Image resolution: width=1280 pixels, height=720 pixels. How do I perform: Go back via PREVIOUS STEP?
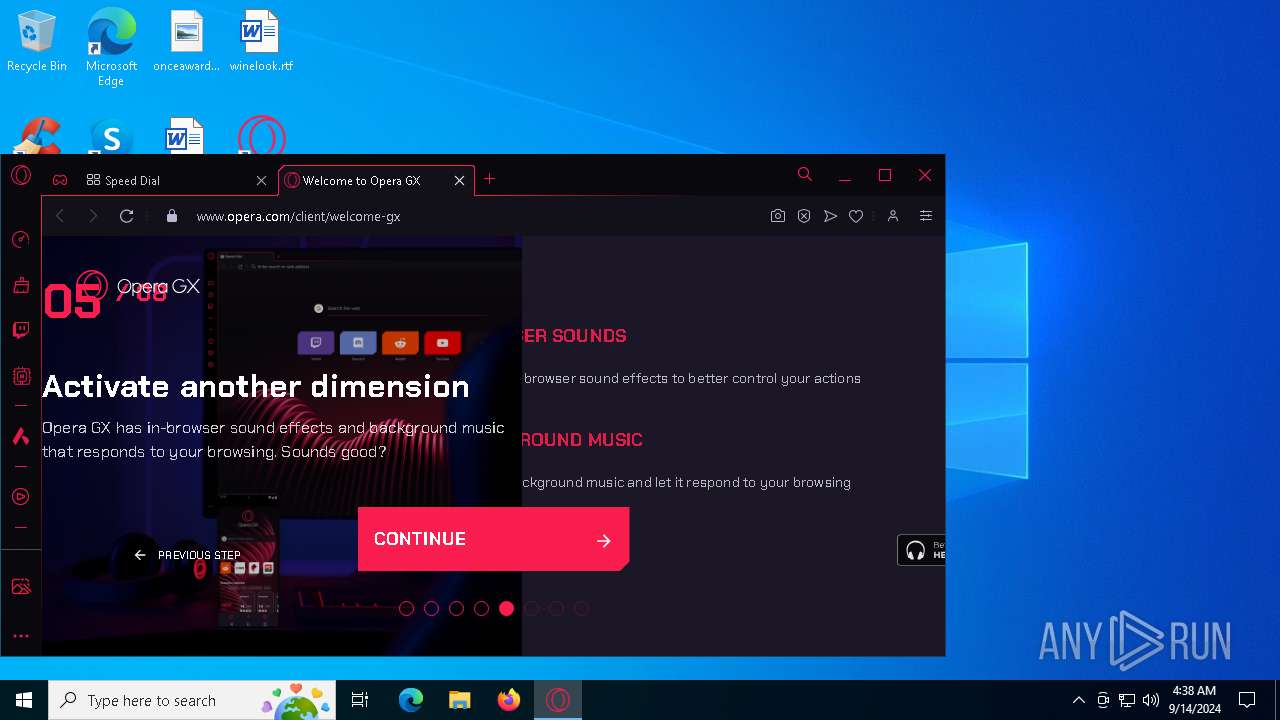click(x=188, y=555)
